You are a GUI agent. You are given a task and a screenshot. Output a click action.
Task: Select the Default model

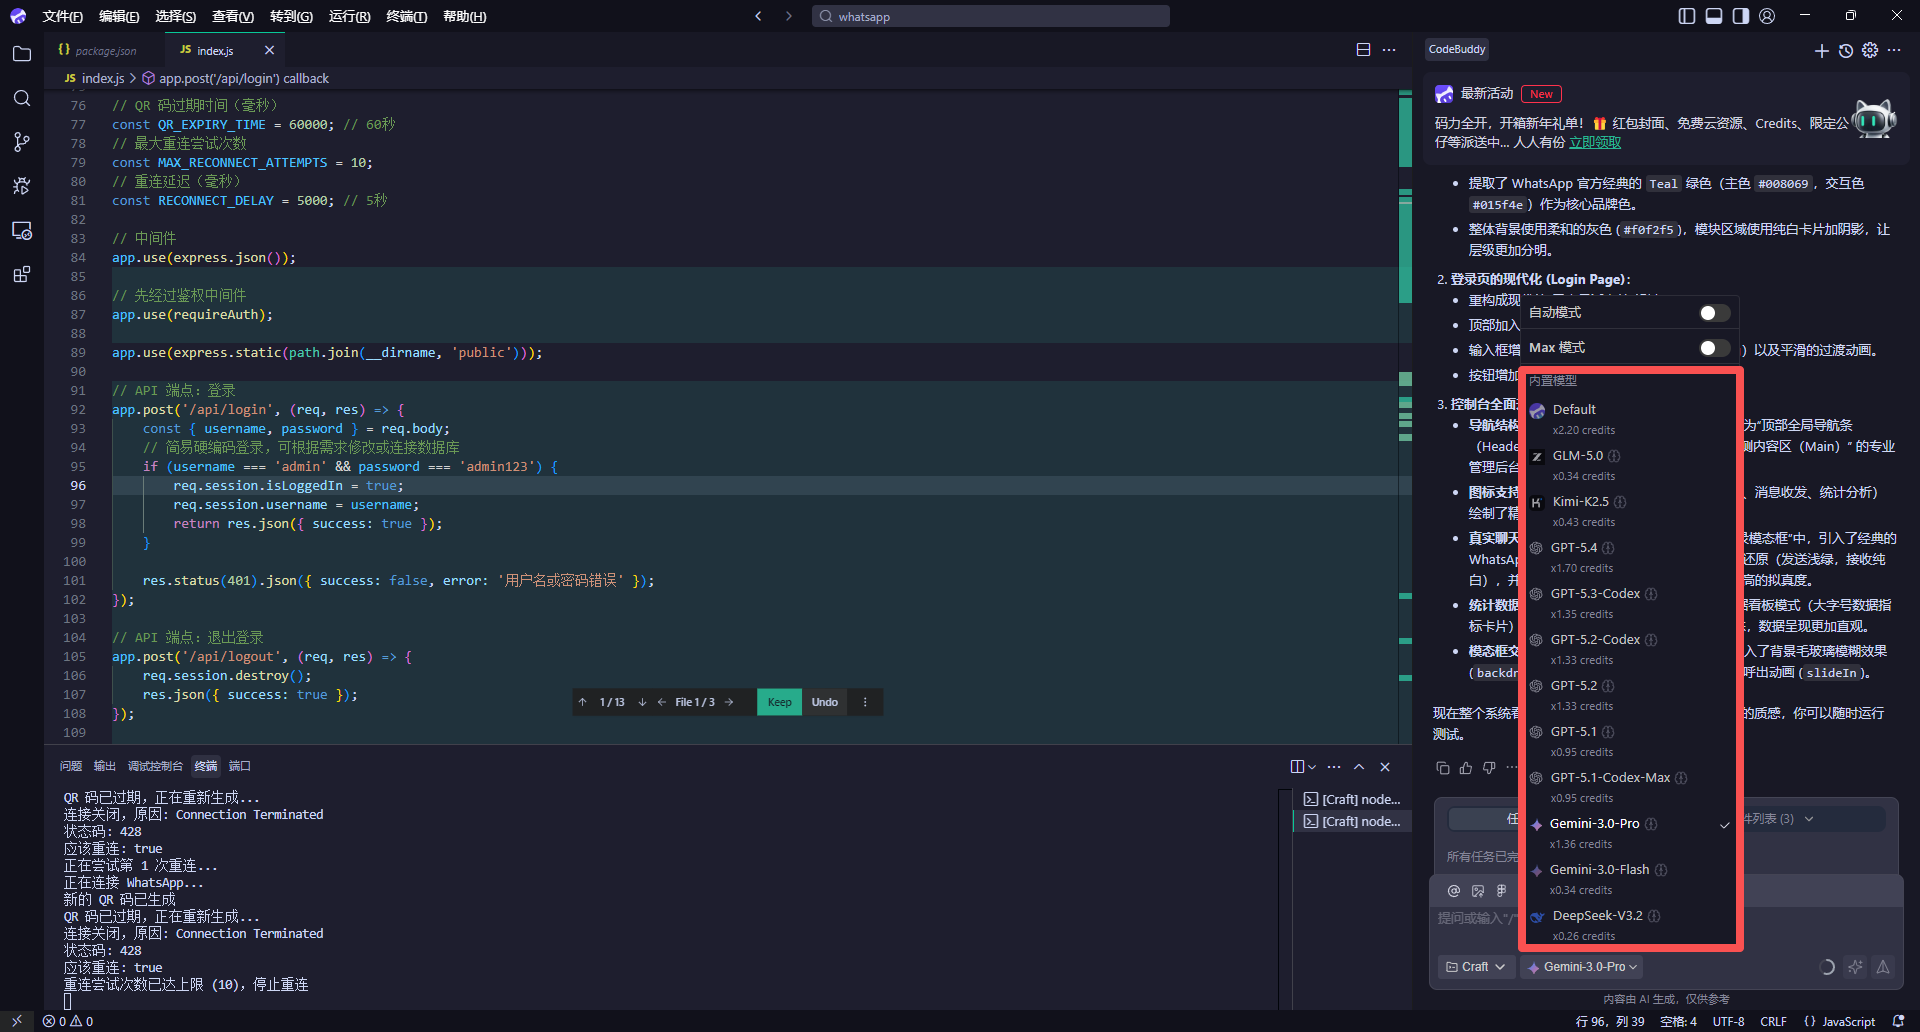tap(1630, 419)
